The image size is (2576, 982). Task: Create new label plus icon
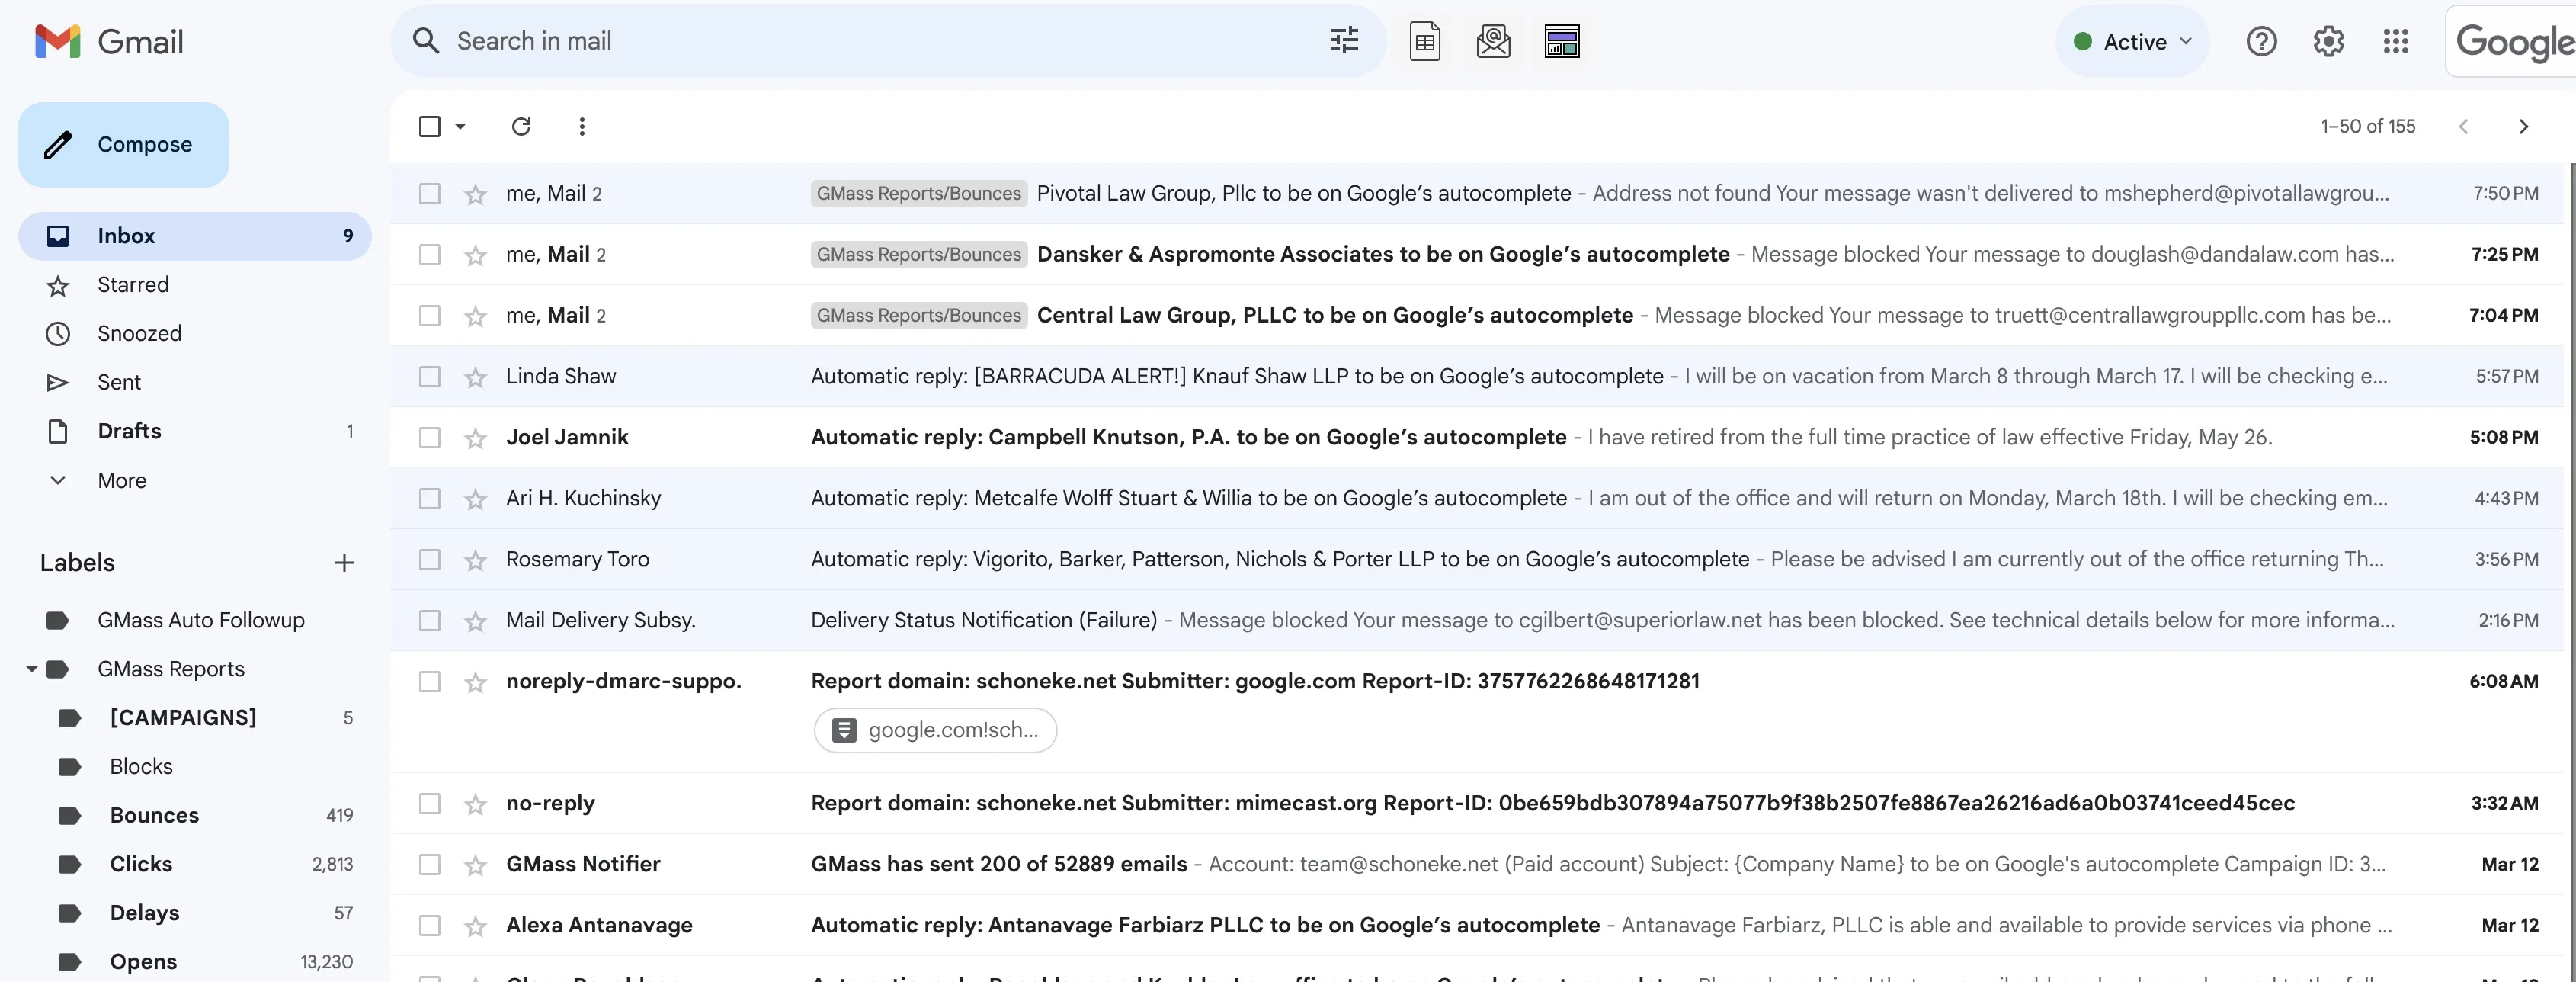(x=344, y=563)
